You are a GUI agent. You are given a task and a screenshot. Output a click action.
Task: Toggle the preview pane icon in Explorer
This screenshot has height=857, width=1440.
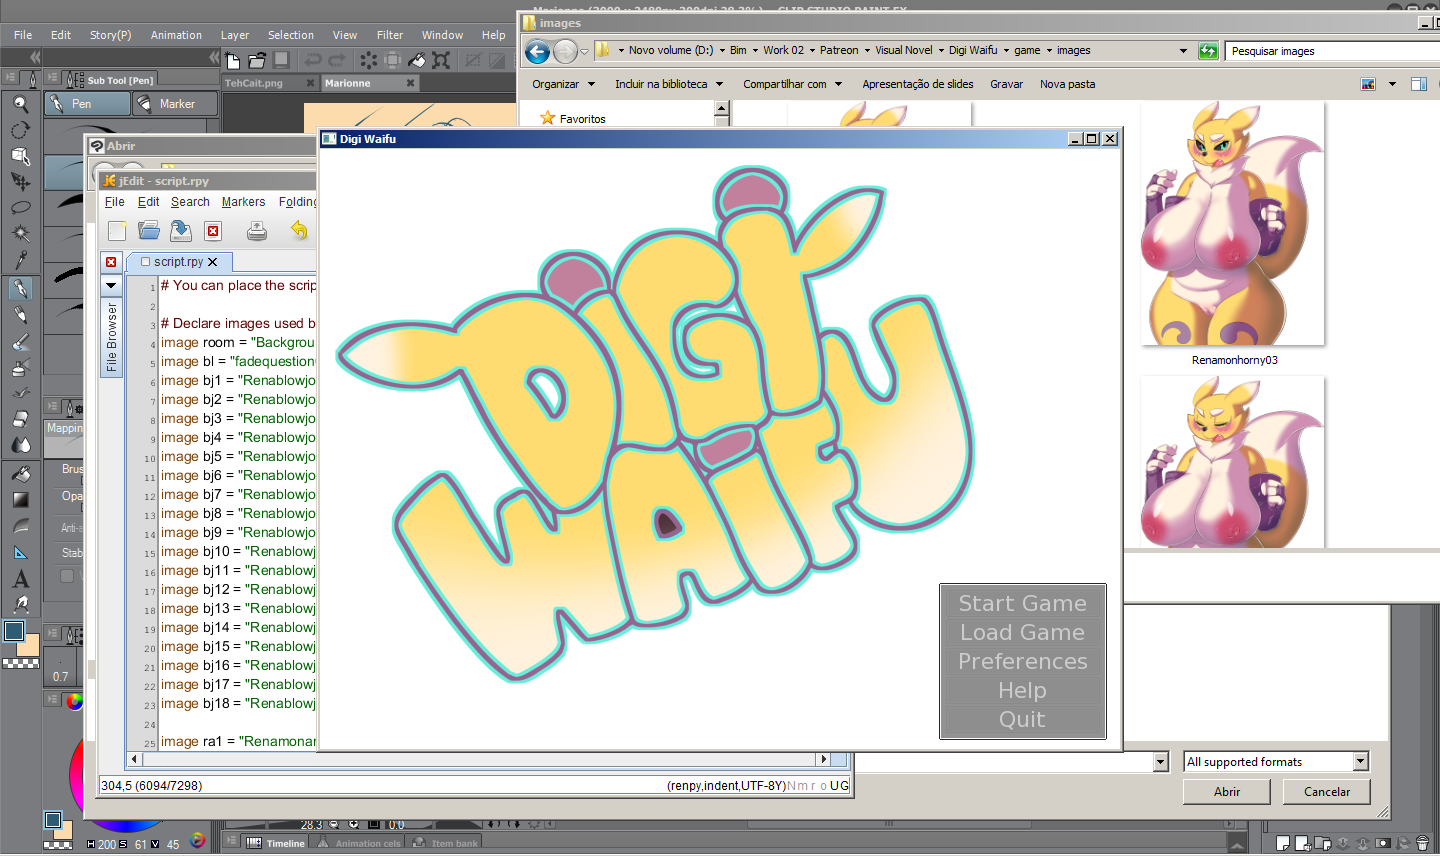(1418, 84)
